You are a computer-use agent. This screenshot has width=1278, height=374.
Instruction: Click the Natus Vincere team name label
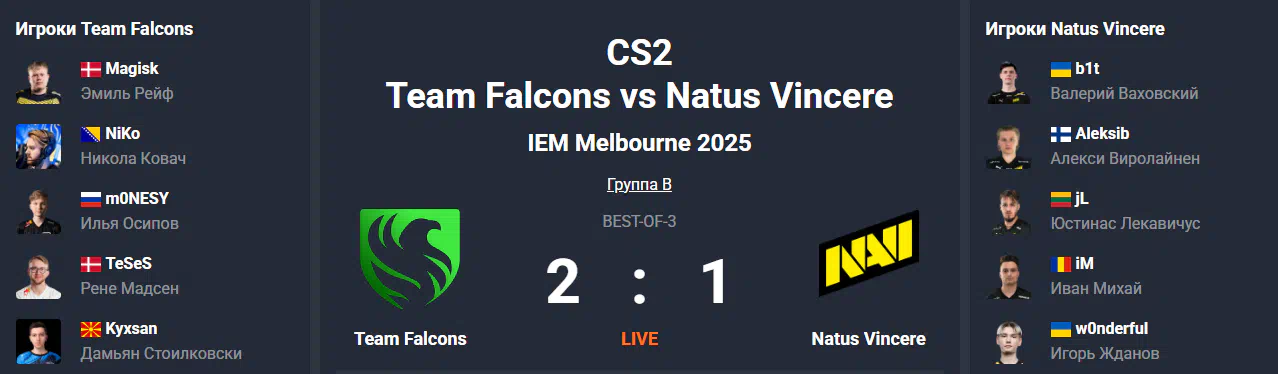coord(868,339)
